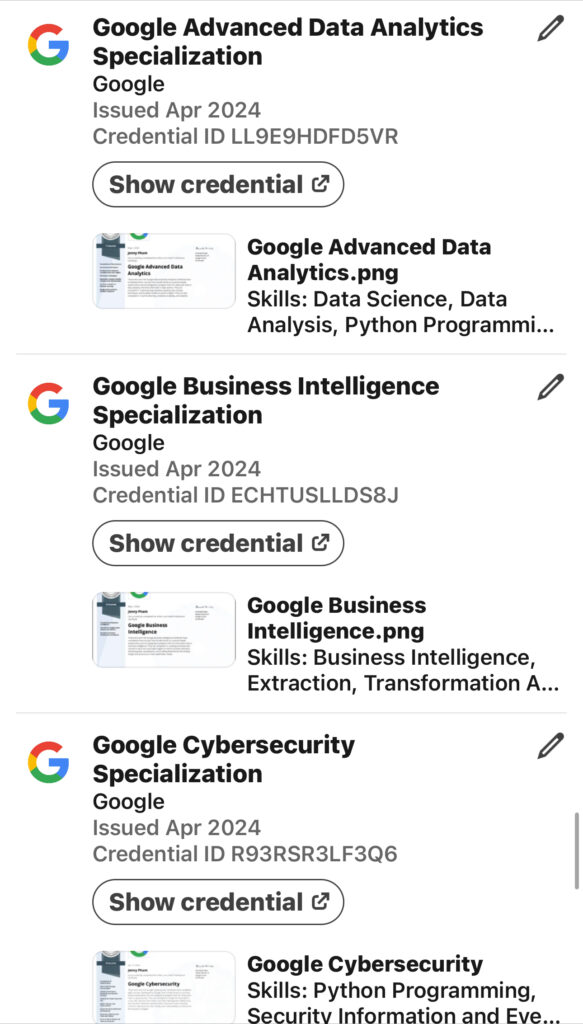Open Google Advanced Data Analytics Specialization title

288,42
